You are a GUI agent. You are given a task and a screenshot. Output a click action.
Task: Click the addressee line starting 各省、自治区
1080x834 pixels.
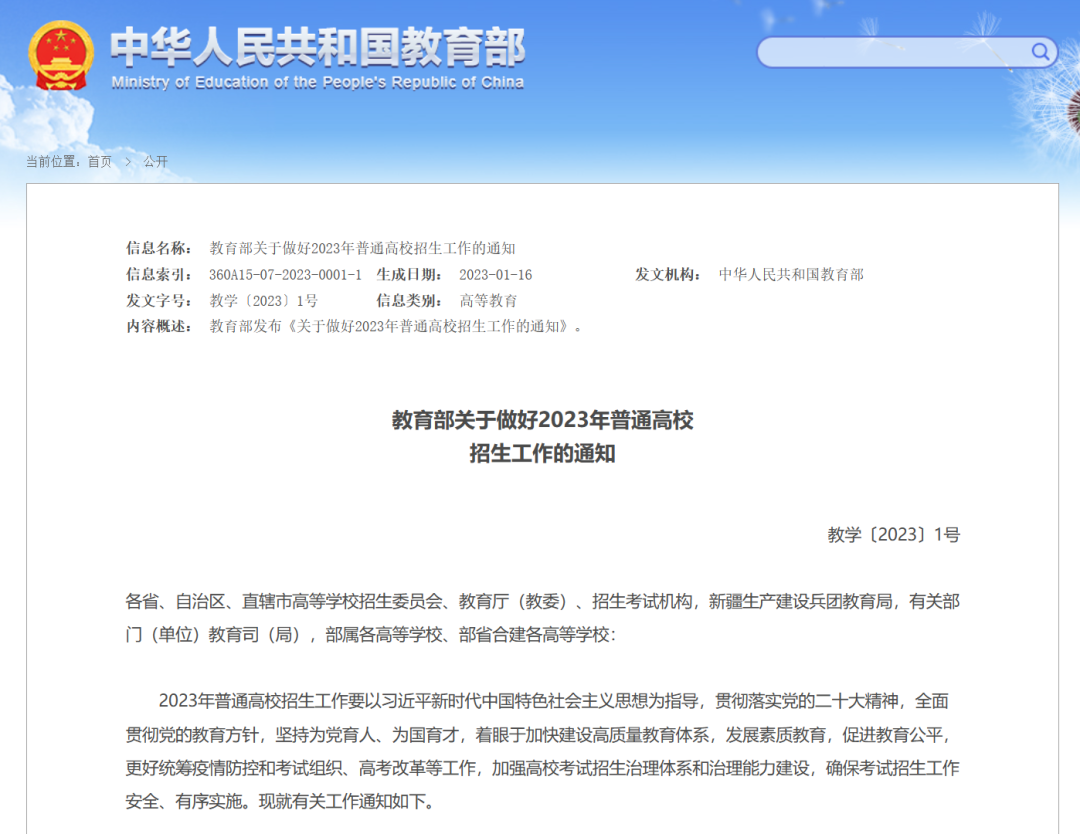(x=543, y=601)
